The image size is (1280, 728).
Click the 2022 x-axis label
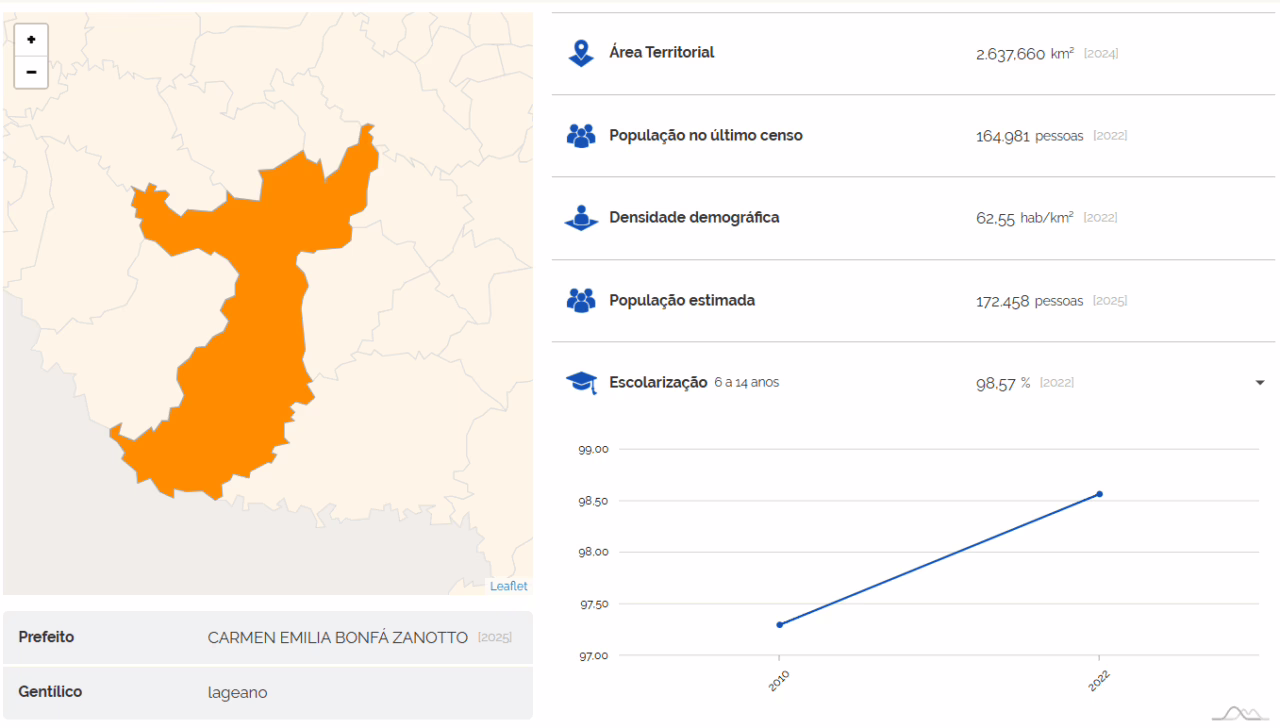(1099, 681)
